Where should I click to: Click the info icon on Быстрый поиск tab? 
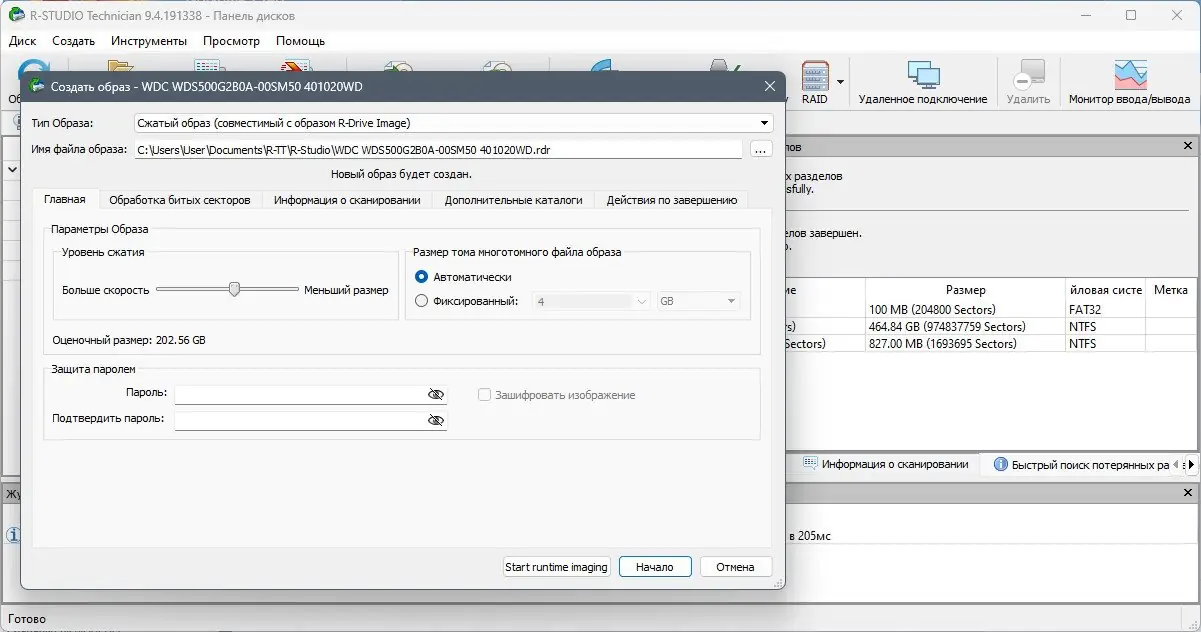pos(1001,463)
